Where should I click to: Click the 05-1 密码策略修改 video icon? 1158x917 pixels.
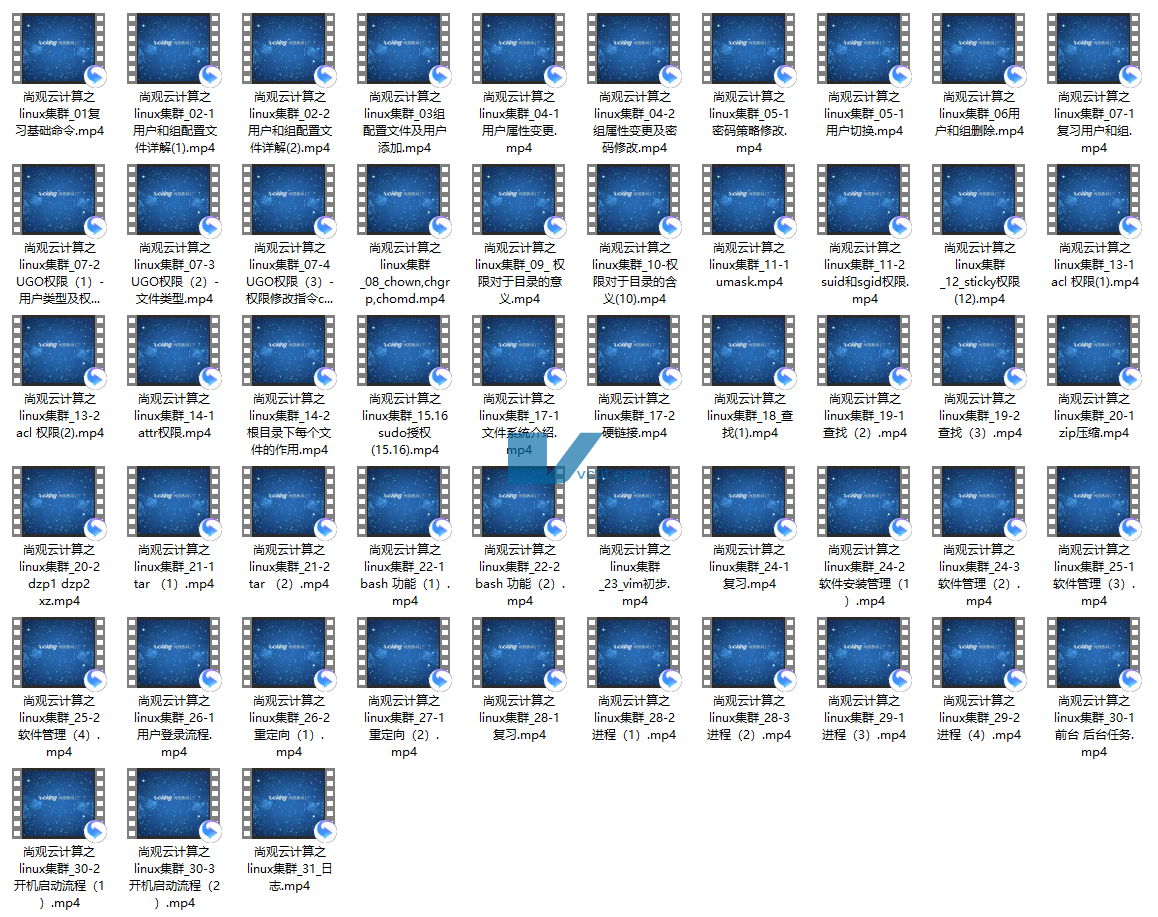(749, 48)
